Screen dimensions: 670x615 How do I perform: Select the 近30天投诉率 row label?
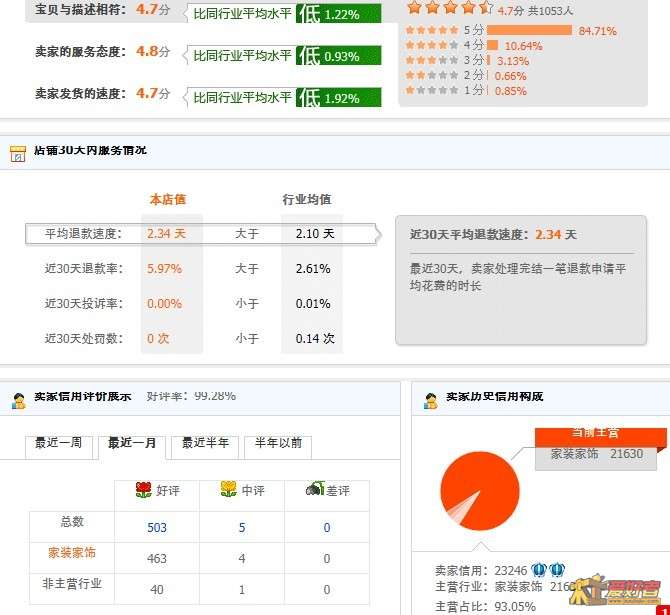84,304
